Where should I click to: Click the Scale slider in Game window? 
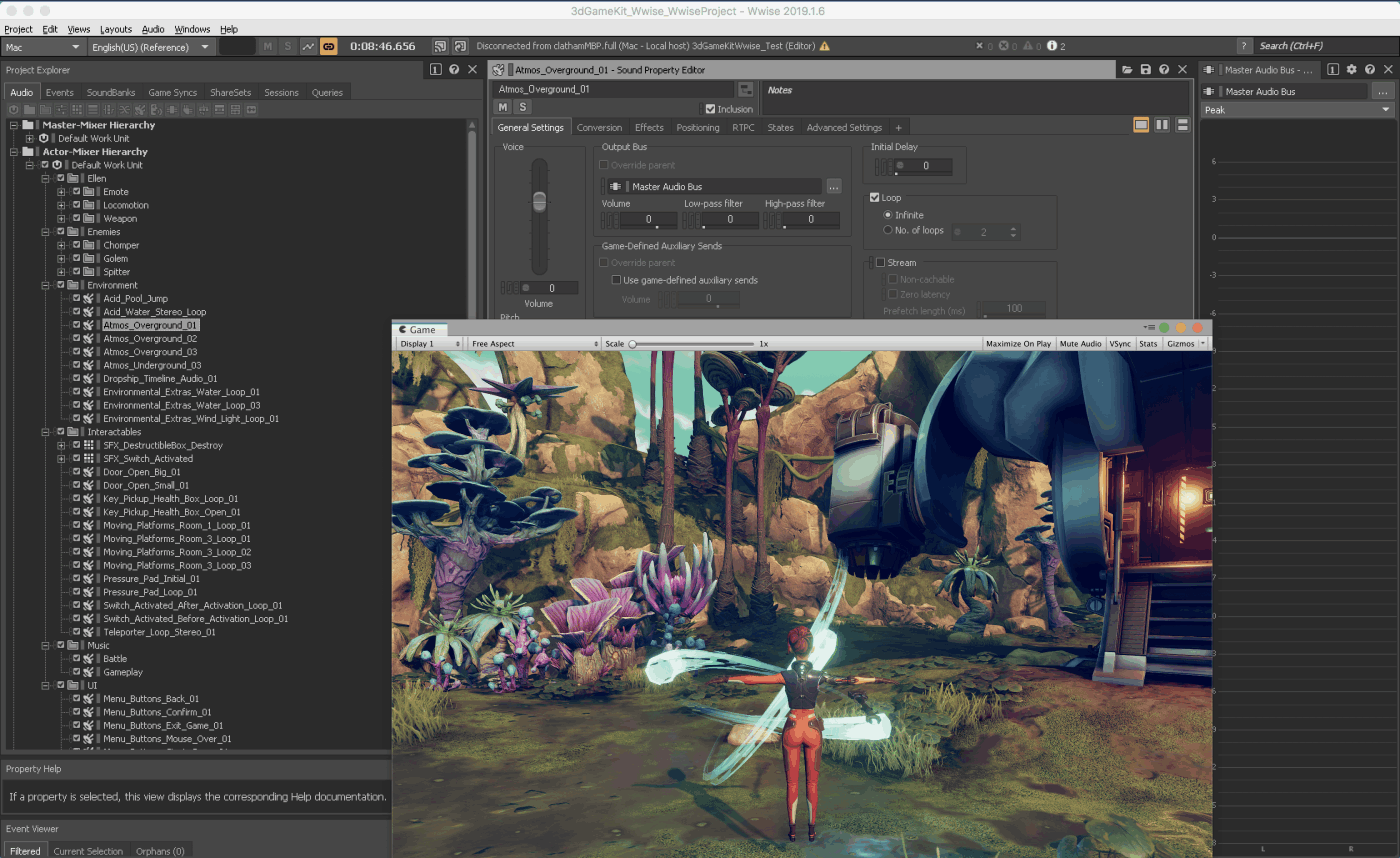692,344
